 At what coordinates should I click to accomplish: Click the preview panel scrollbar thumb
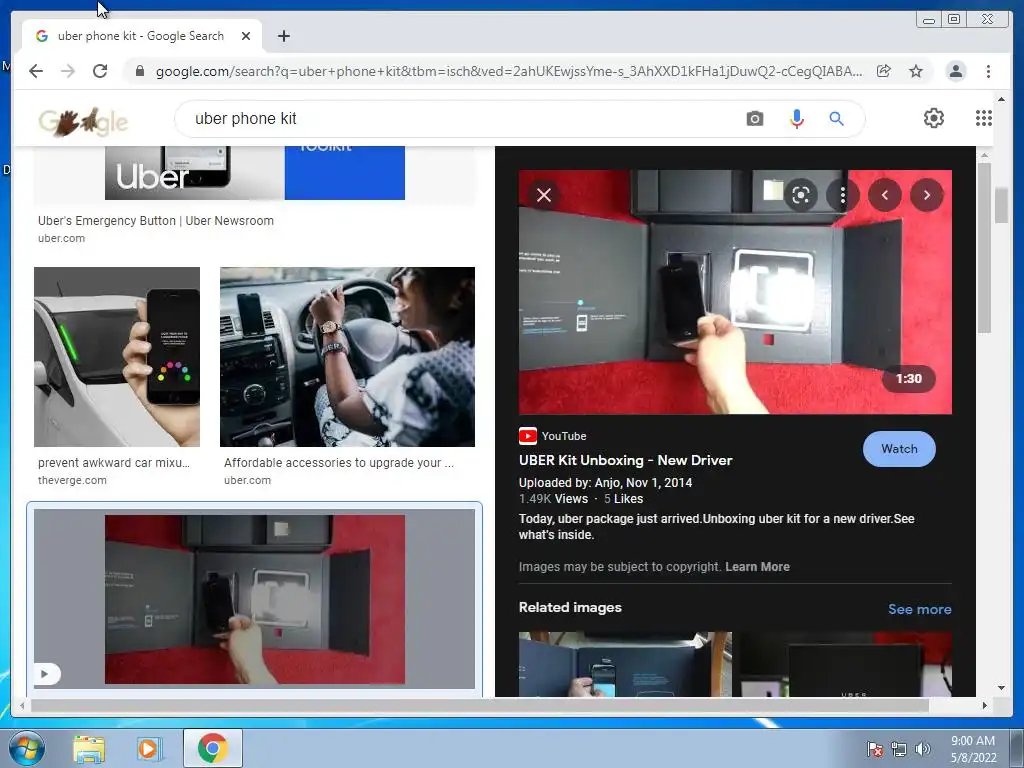click(984, 248)
